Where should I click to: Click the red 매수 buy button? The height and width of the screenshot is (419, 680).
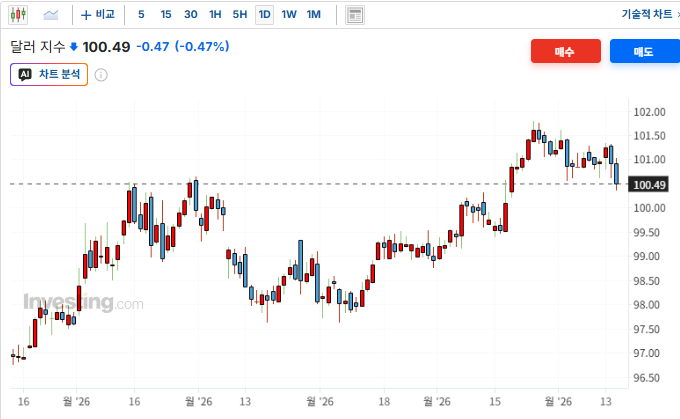click(566, 51)
